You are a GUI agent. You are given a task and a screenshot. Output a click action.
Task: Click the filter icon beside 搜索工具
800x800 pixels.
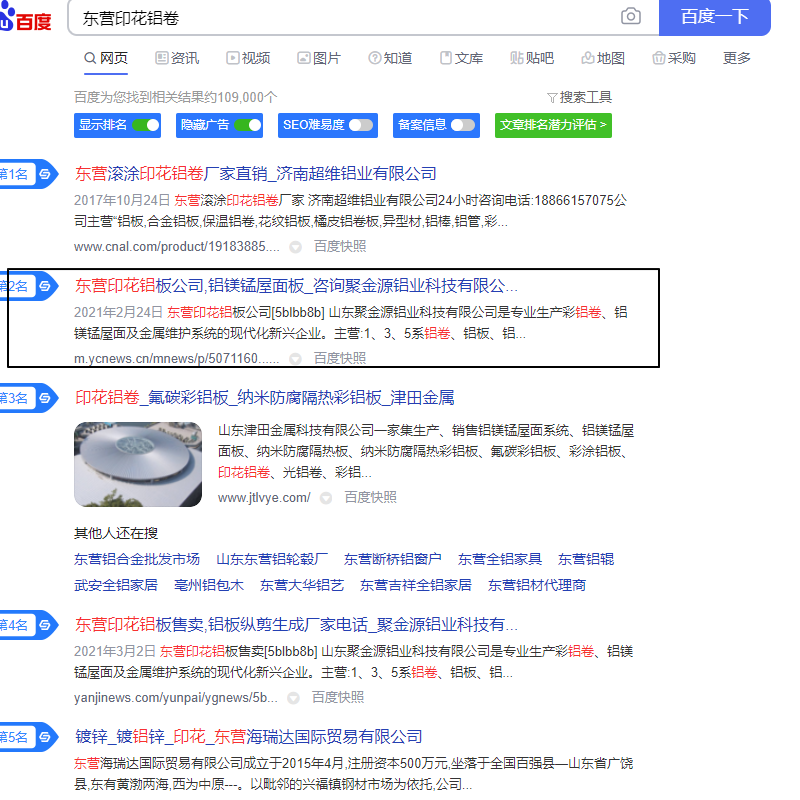(x=552, y=97)
